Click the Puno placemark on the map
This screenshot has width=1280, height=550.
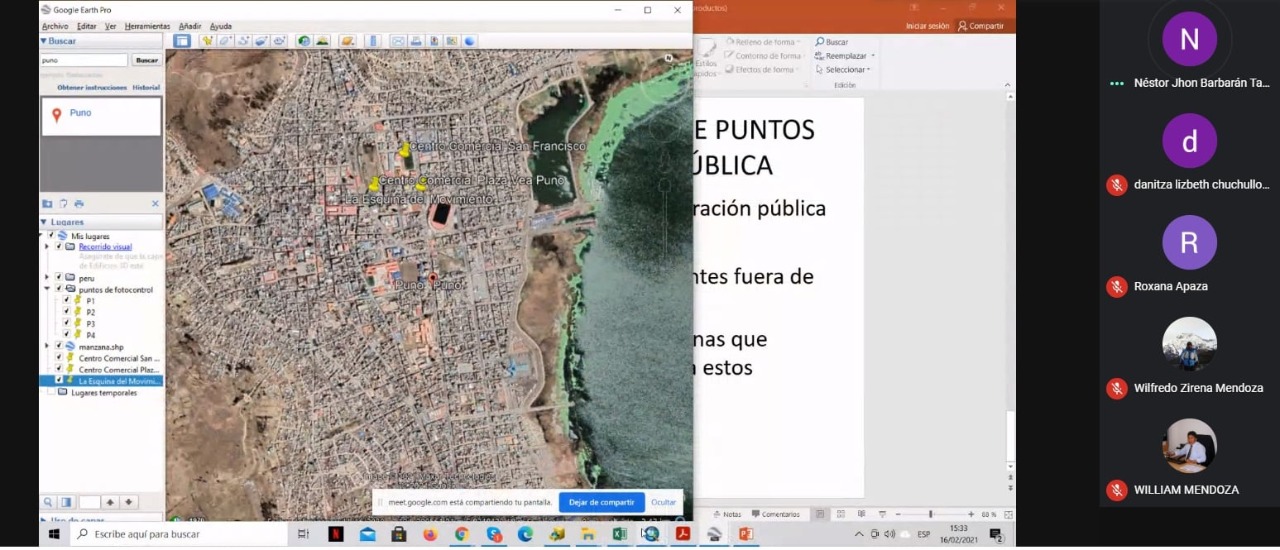pos(433,277)
